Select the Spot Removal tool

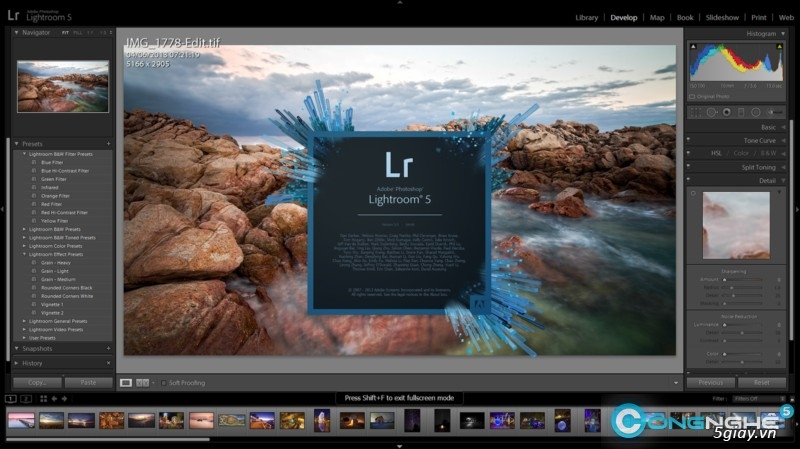coord(711,112)
